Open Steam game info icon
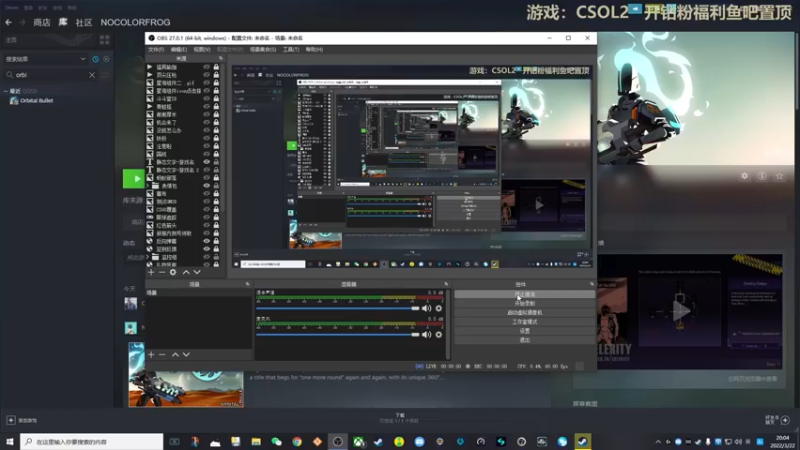The width and height of the screenshot is (800, 450). point(762,176)
